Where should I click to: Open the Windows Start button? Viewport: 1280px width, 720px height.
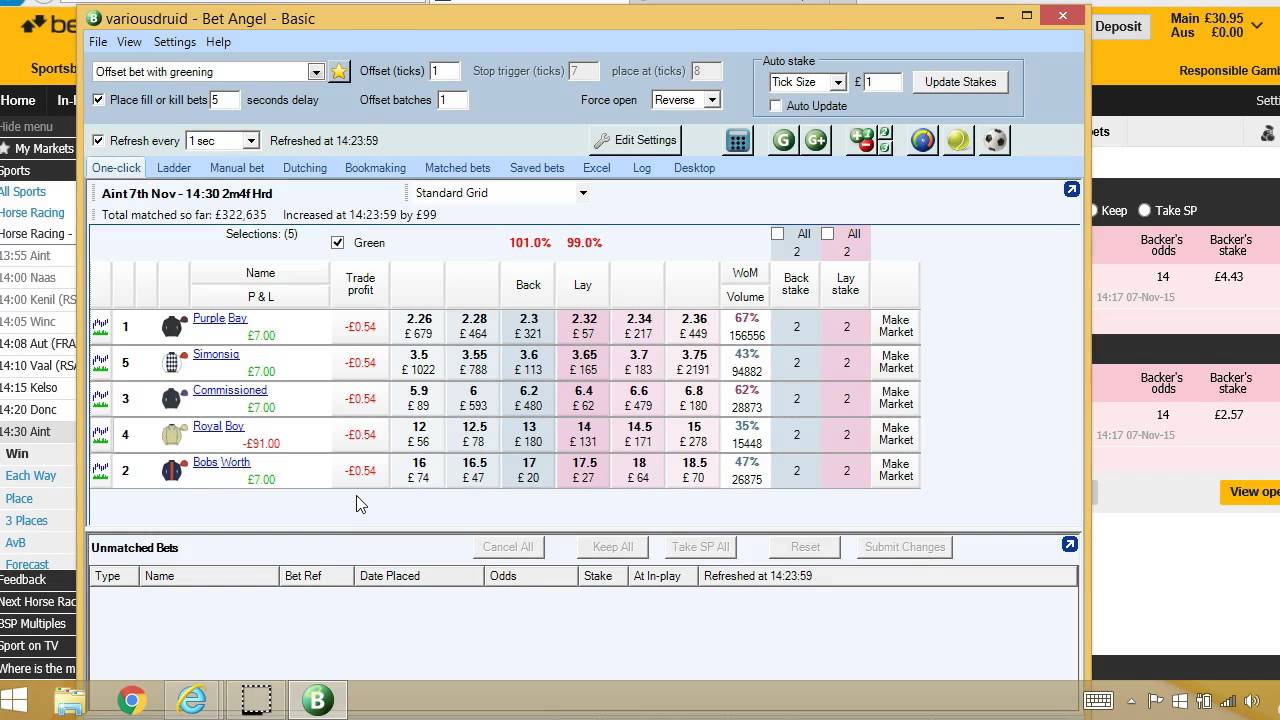14,700
